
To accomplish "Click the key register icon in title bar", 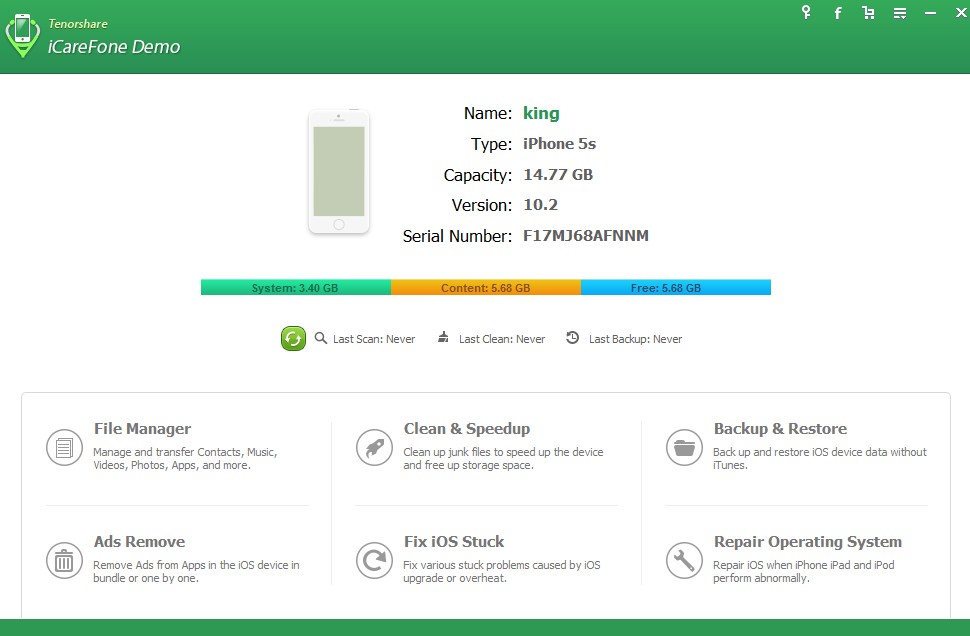I will [x=805, y=12].
